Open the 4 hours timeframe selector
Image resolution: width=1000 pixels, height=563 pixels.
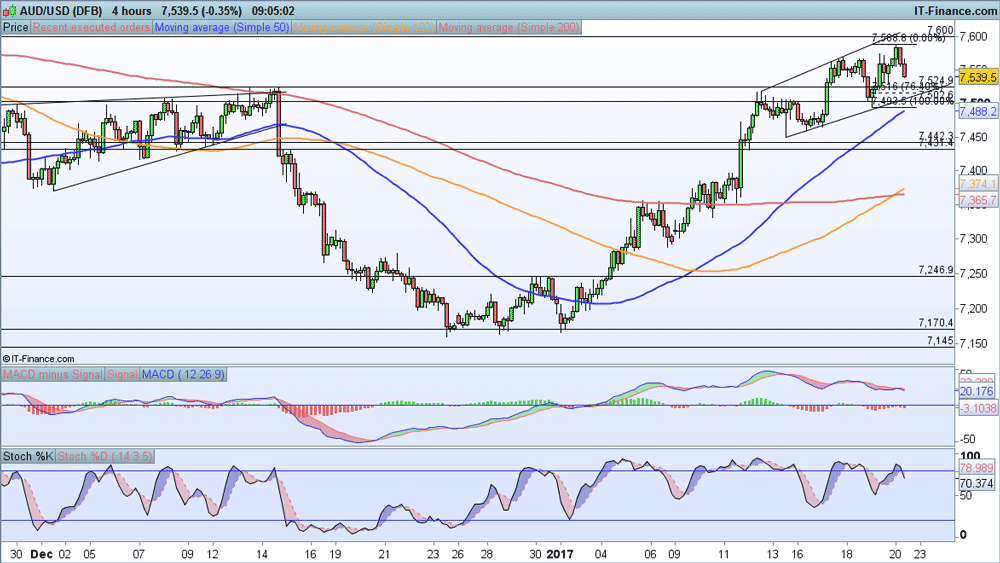(x=132, y=11)
